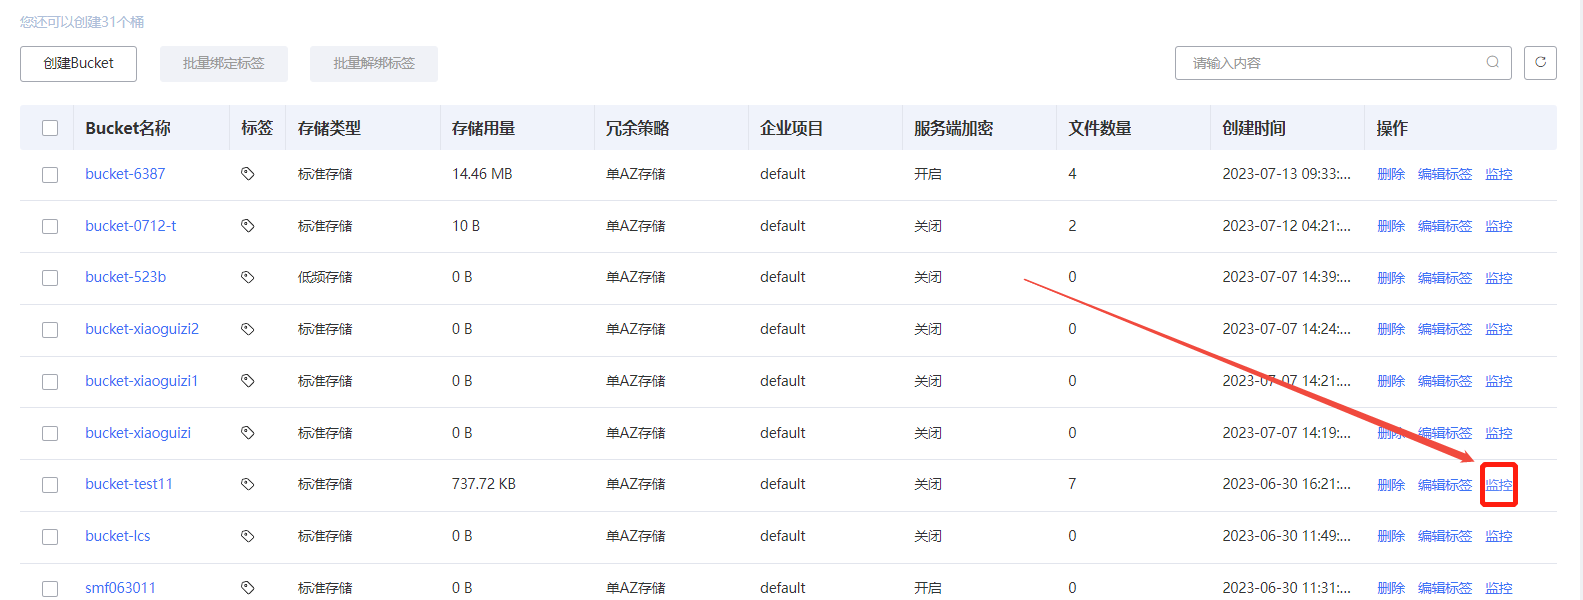Open 监控 for bucket-test11
The image size is (1583, 600).
pyautogui.click(x=1498, y=485)
